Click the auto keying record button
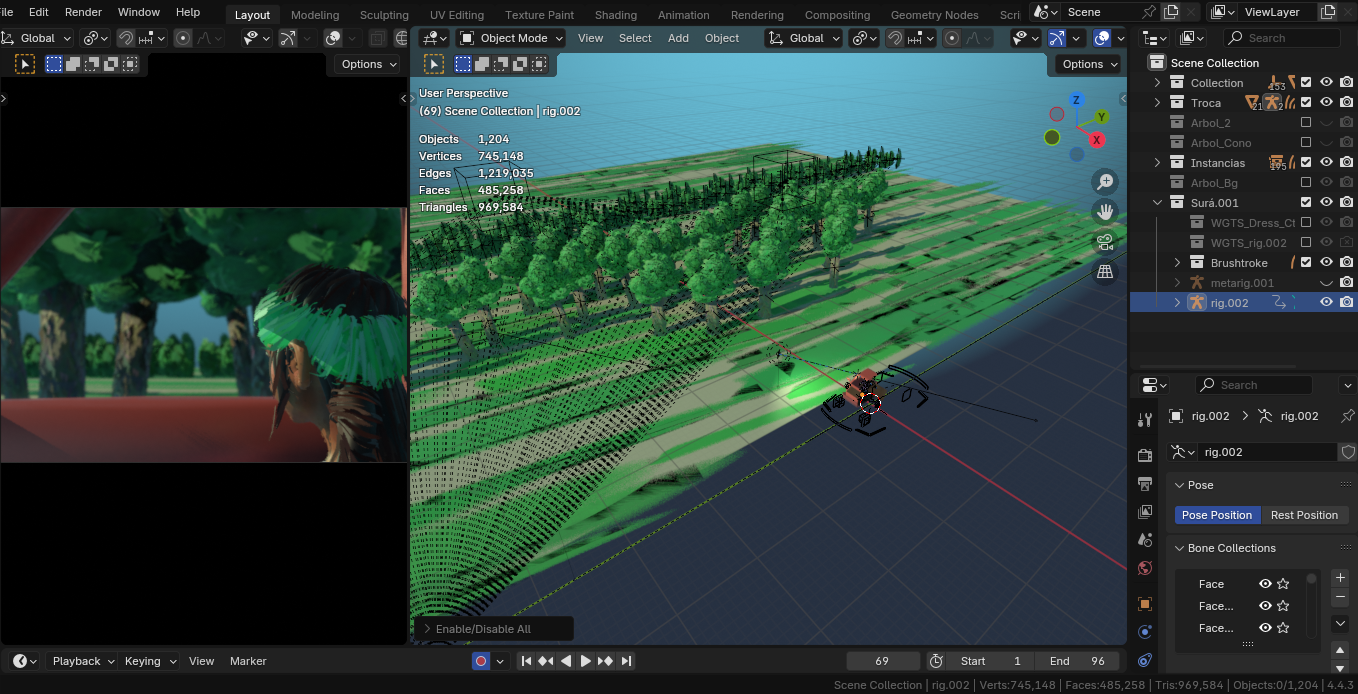This screenshot has height=694, width=1358. 481,661
